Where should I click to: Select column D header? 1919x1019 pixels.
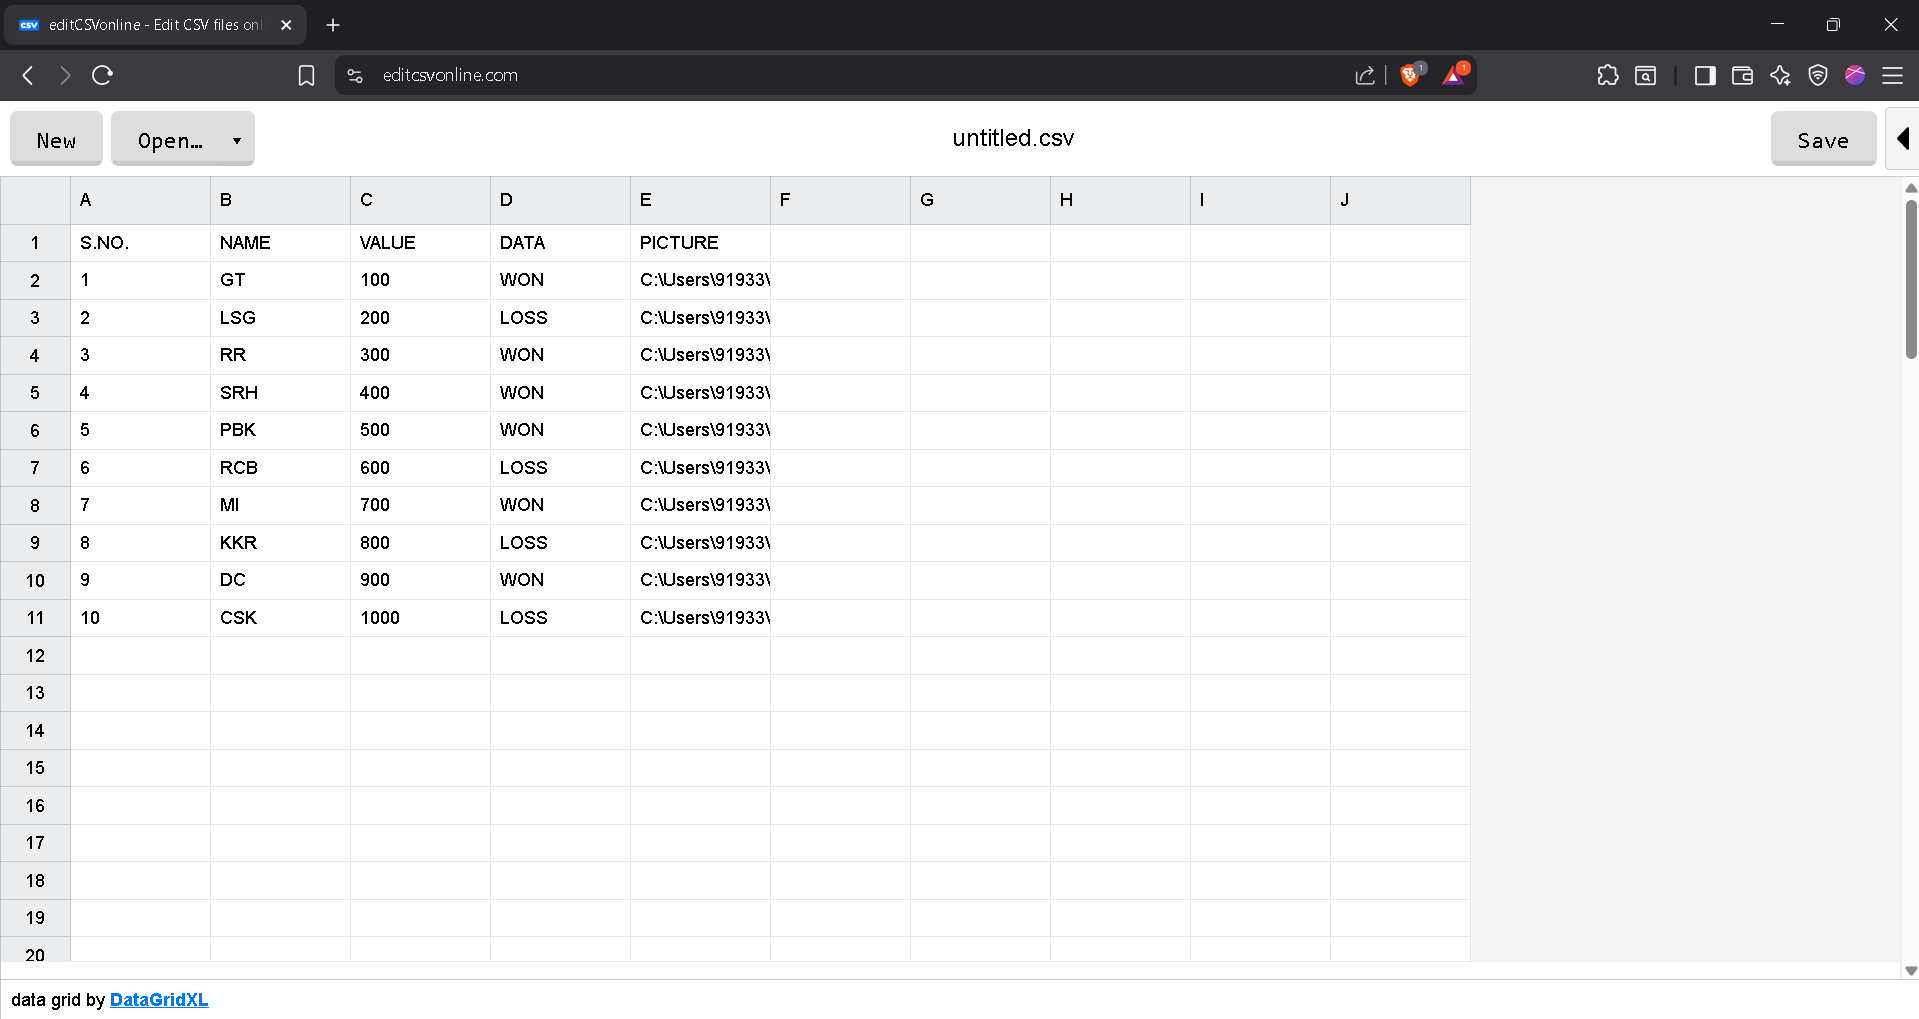coord(560,200)
